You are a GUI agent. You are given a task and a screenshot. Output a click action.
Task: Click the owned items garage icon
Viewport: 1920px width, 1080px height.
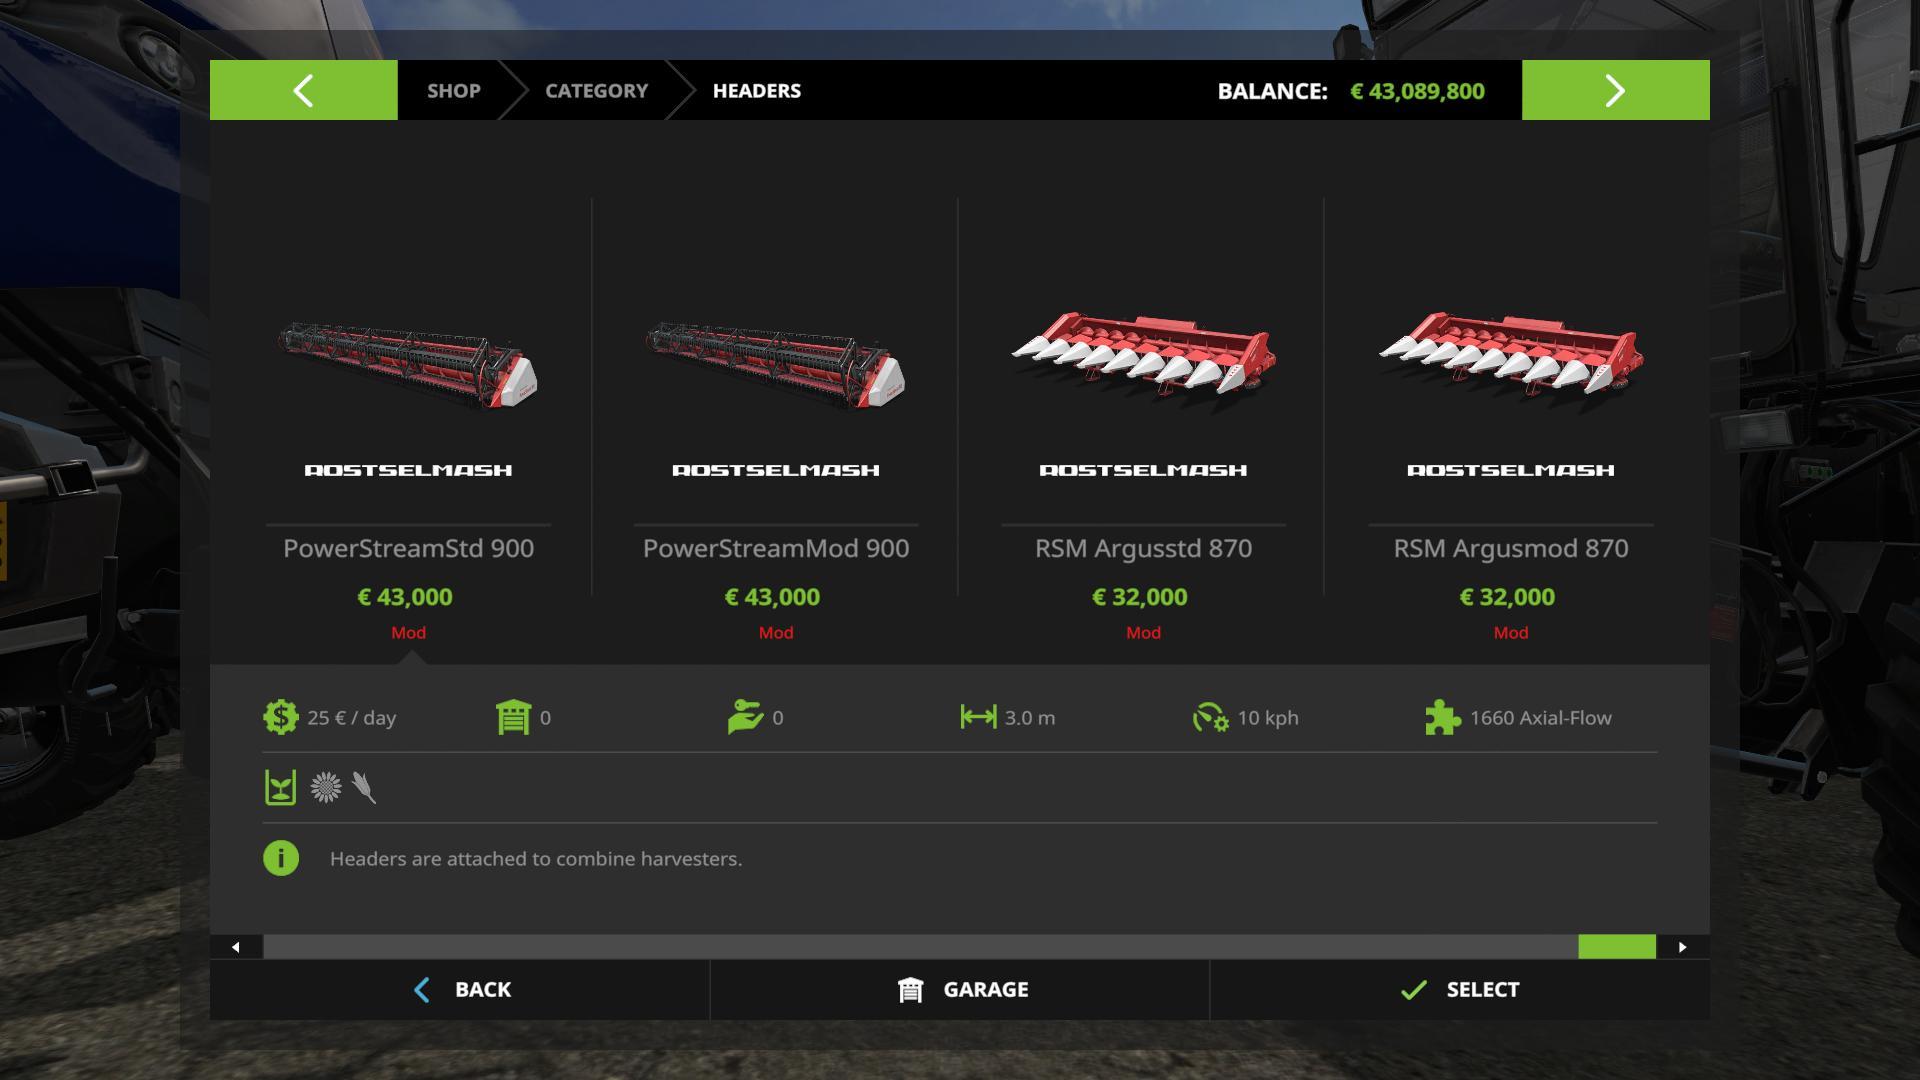(513, 717)
